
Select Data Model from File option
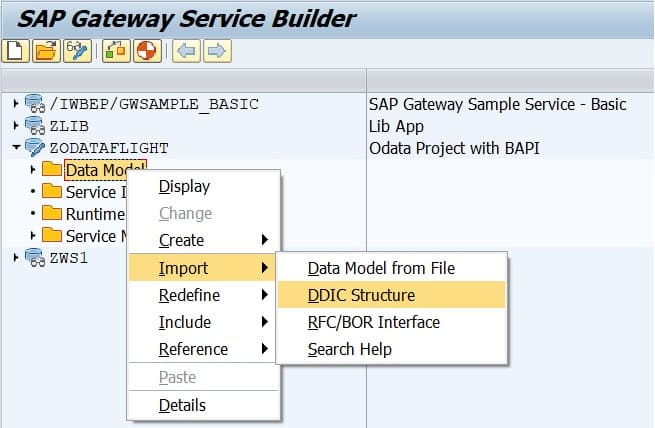pos(381,268)
